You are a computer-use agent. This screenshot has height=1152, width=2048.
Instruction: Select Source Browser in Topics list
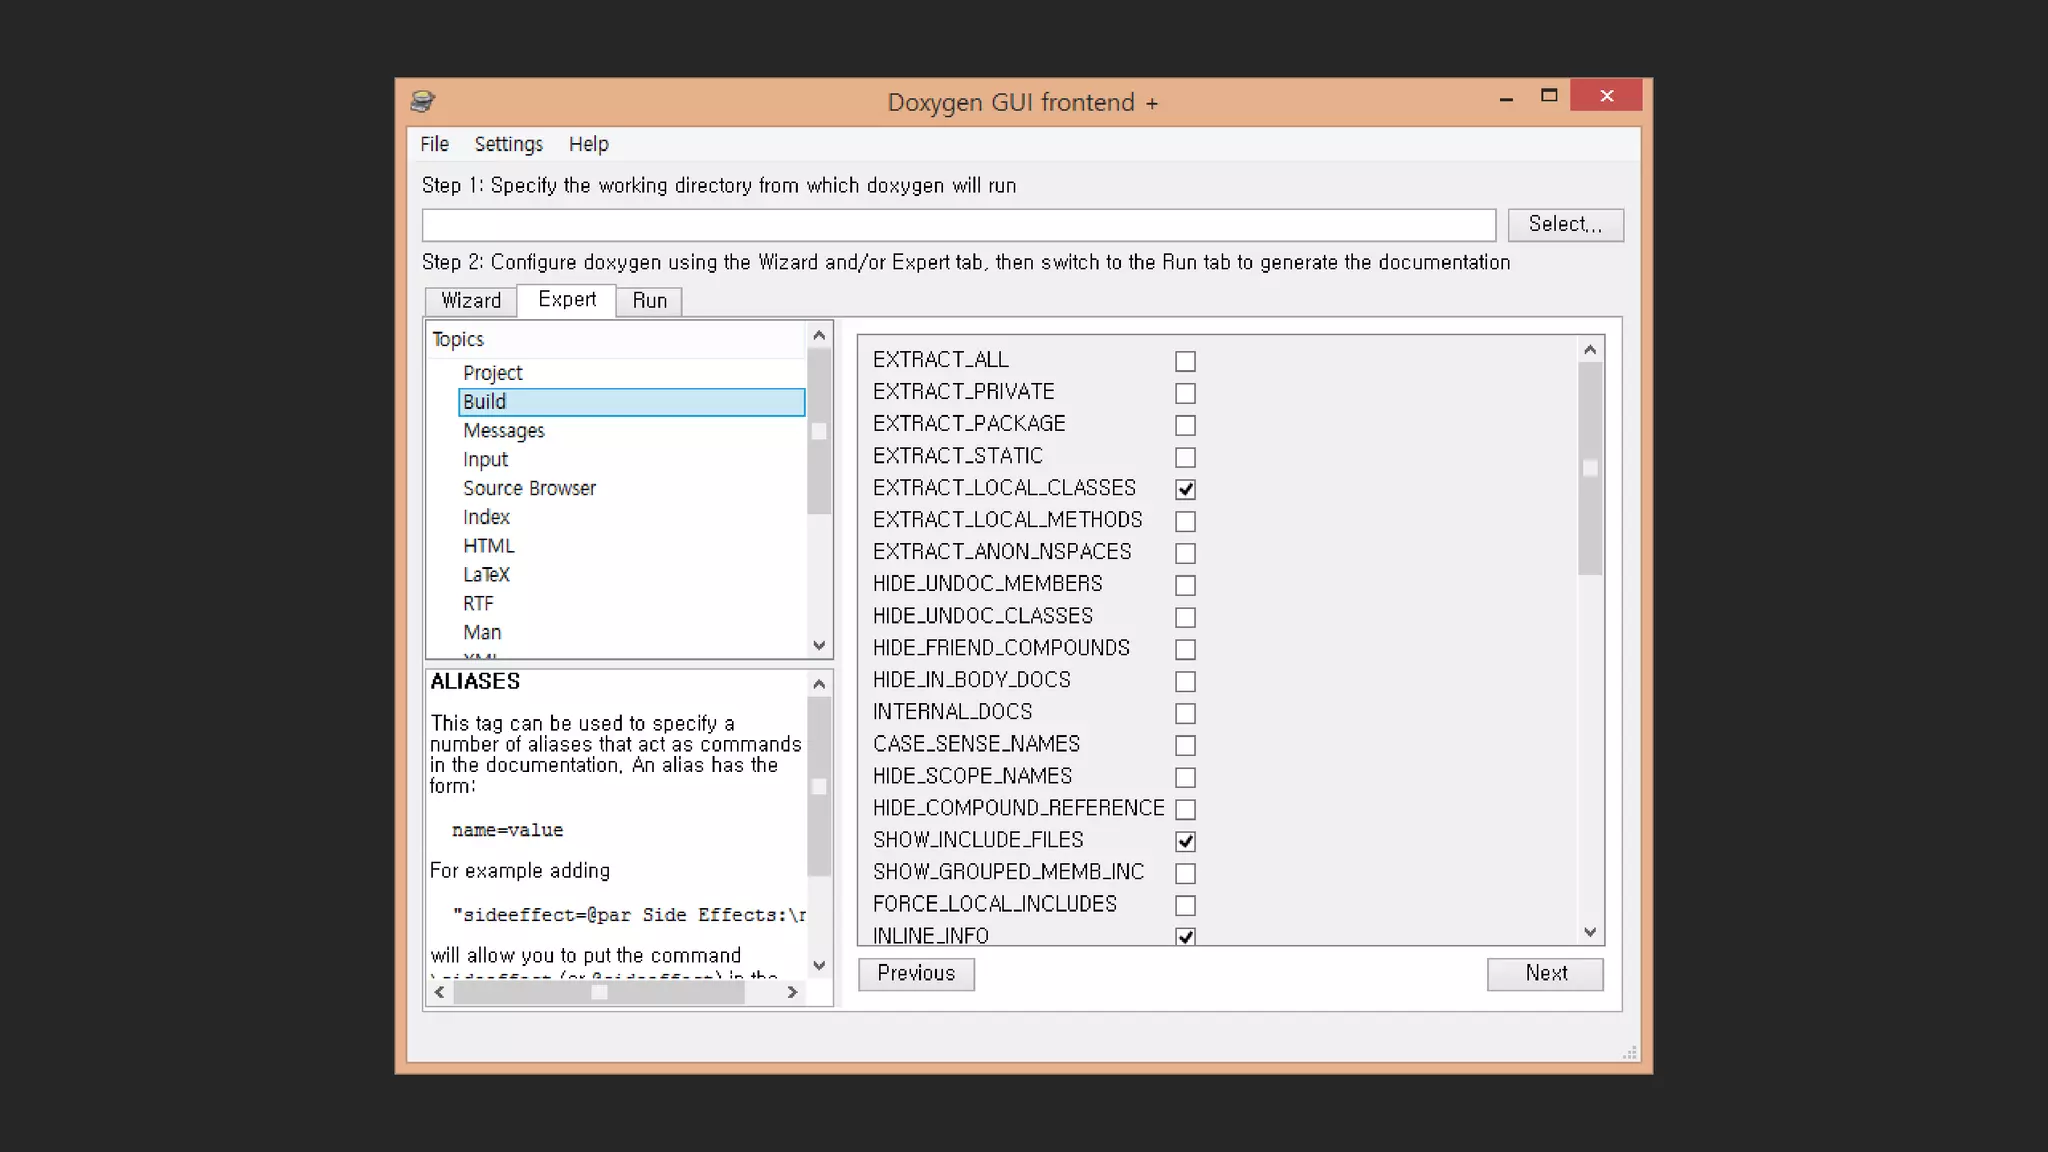click(529, 488)
